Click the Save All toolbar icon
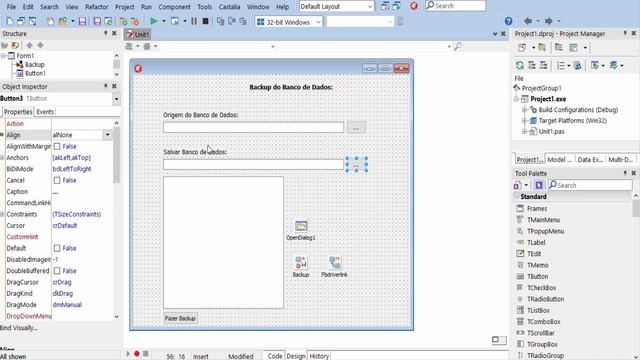640x360 pixels. tap(97, 22)
